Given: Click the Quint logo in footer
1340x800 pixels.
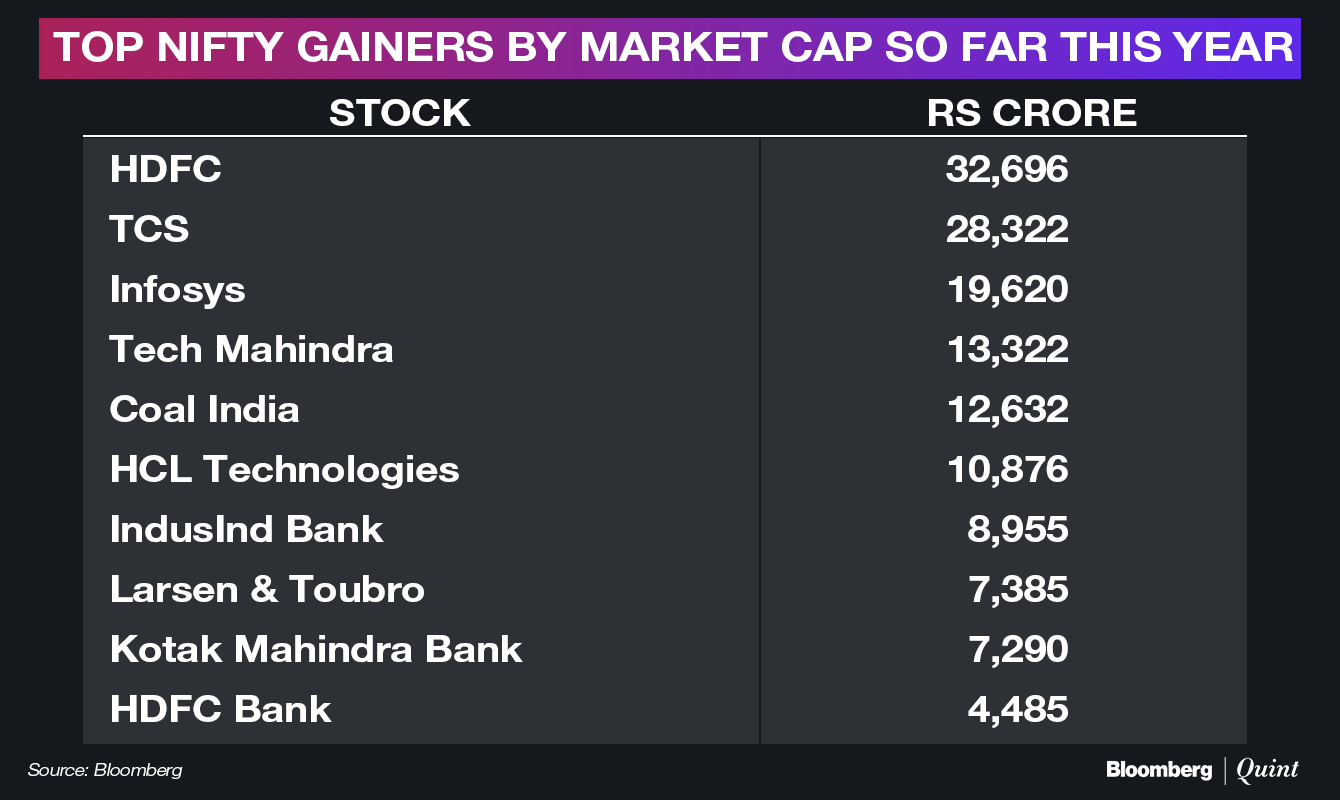Looking at the screenshot, I should click(1267, 769).
